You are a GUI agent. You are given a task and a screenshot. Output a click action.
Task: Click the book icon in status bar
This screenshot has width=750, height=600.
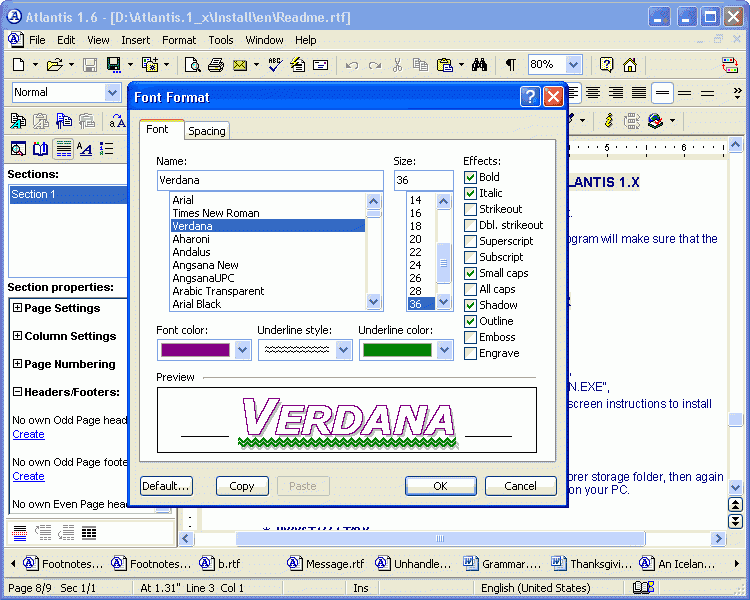pyautogui.click(x=643, y=587)
